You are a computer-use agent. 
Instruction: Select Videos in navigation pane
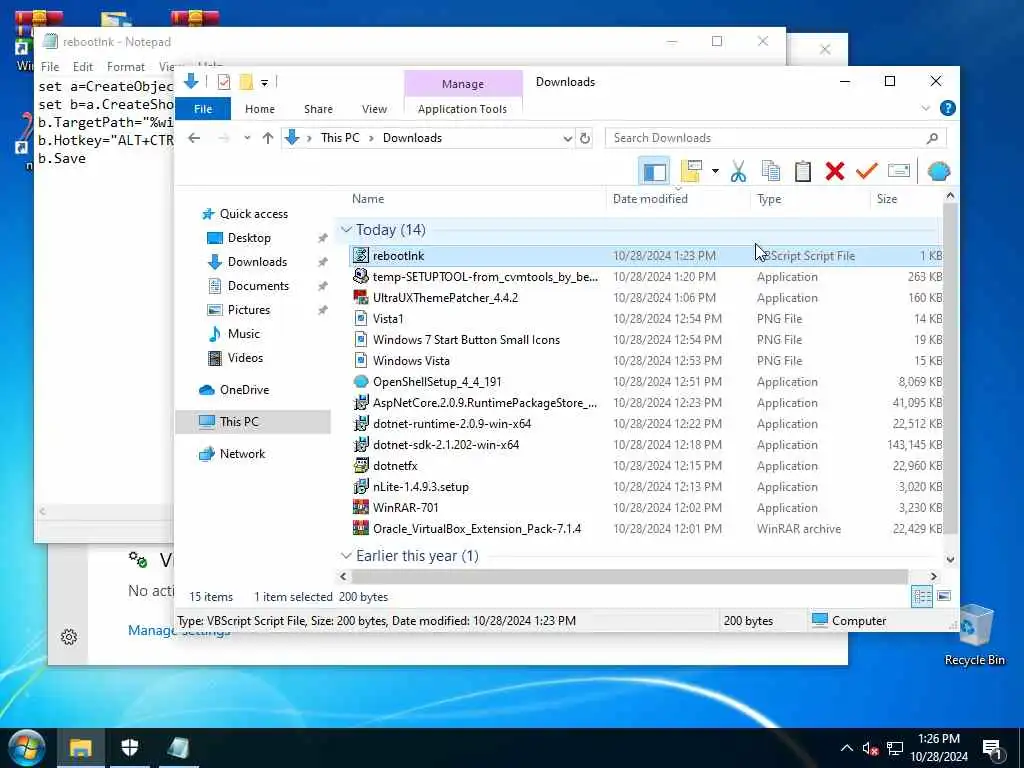coord(245,358)
